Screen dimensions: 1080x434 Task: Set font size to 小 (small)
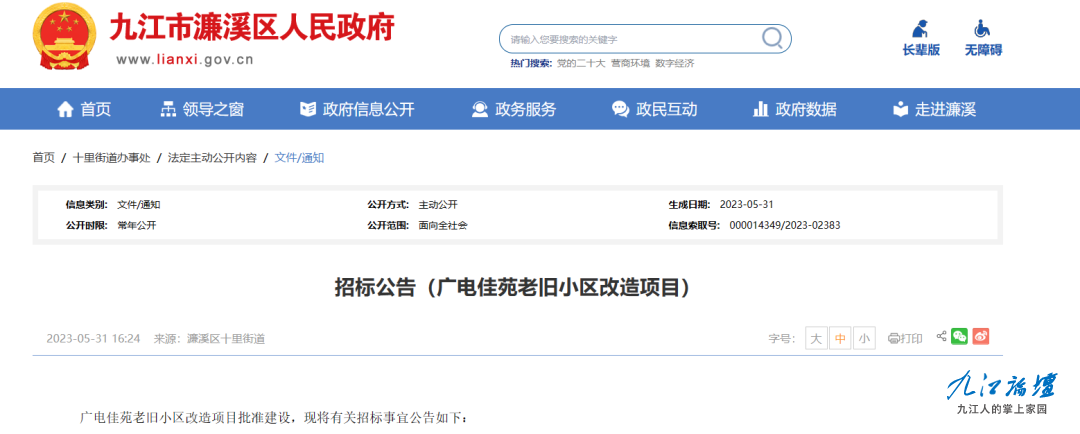(x=864, y=339)
